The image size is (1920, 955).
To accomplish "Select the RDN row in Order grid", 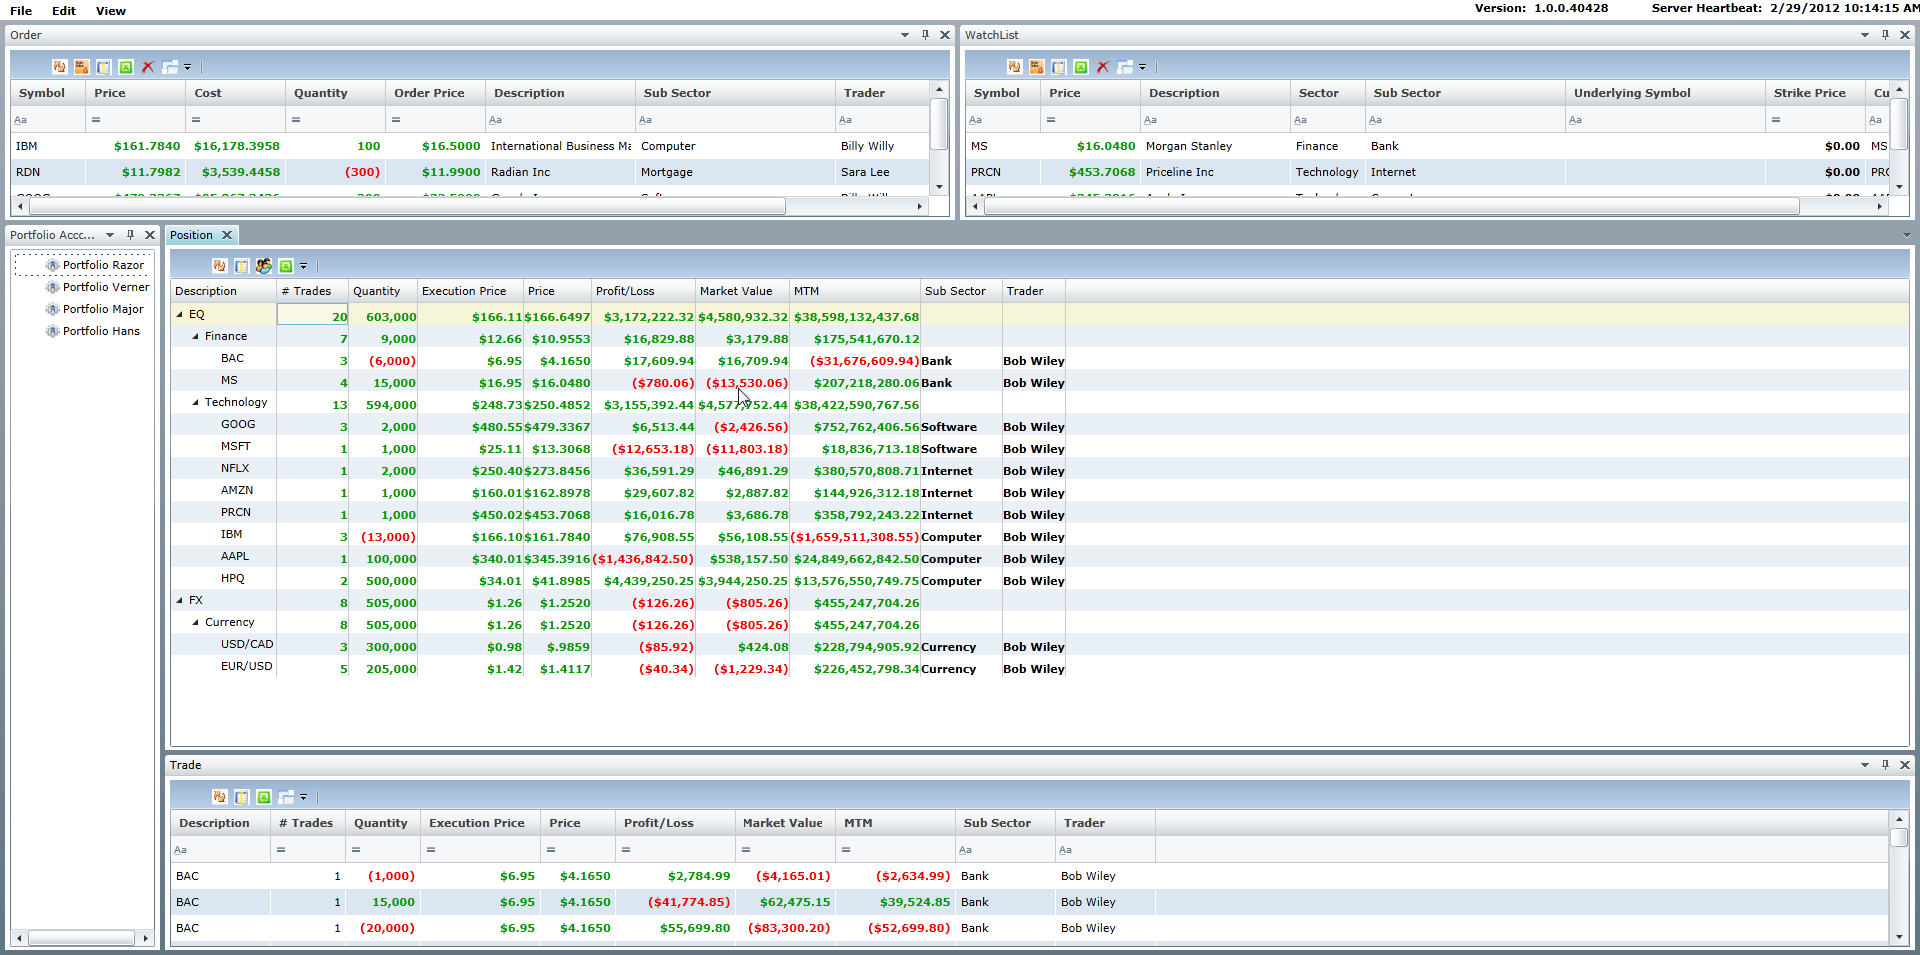I will (x=470, y=172).
